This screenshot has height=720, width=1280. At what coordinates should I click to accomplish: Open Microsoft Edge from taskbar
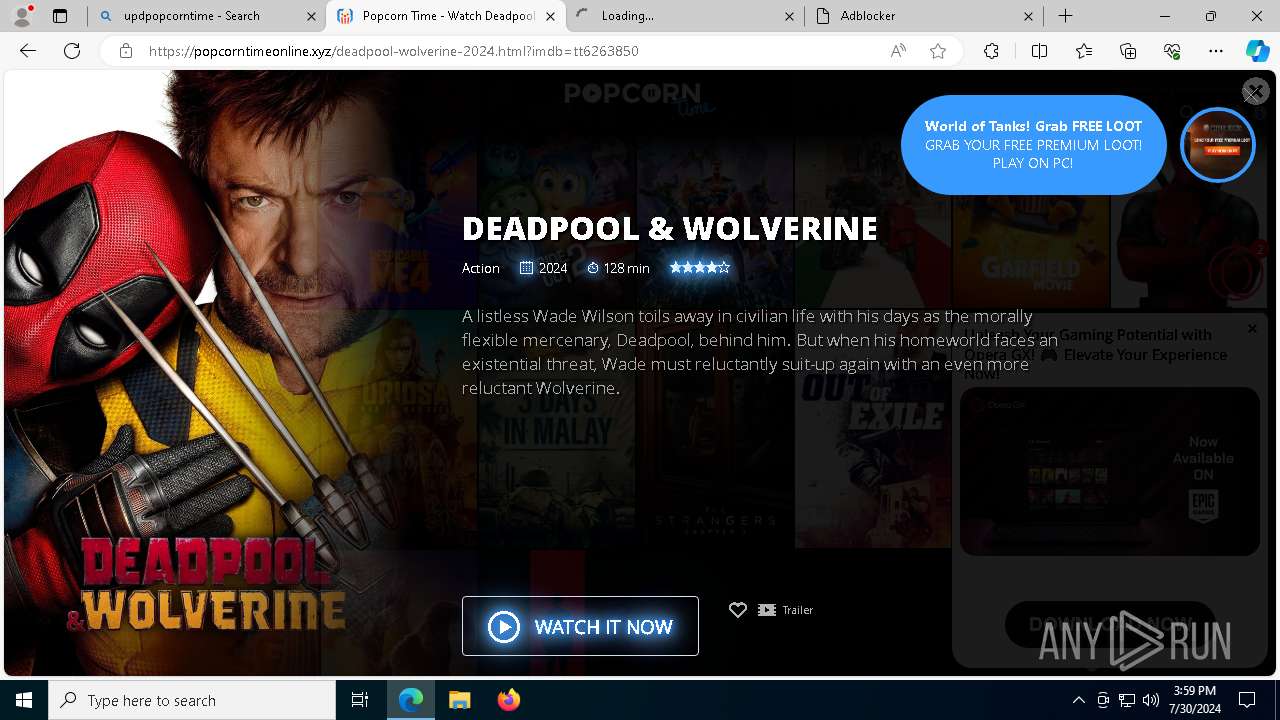(x=411, y=700)
